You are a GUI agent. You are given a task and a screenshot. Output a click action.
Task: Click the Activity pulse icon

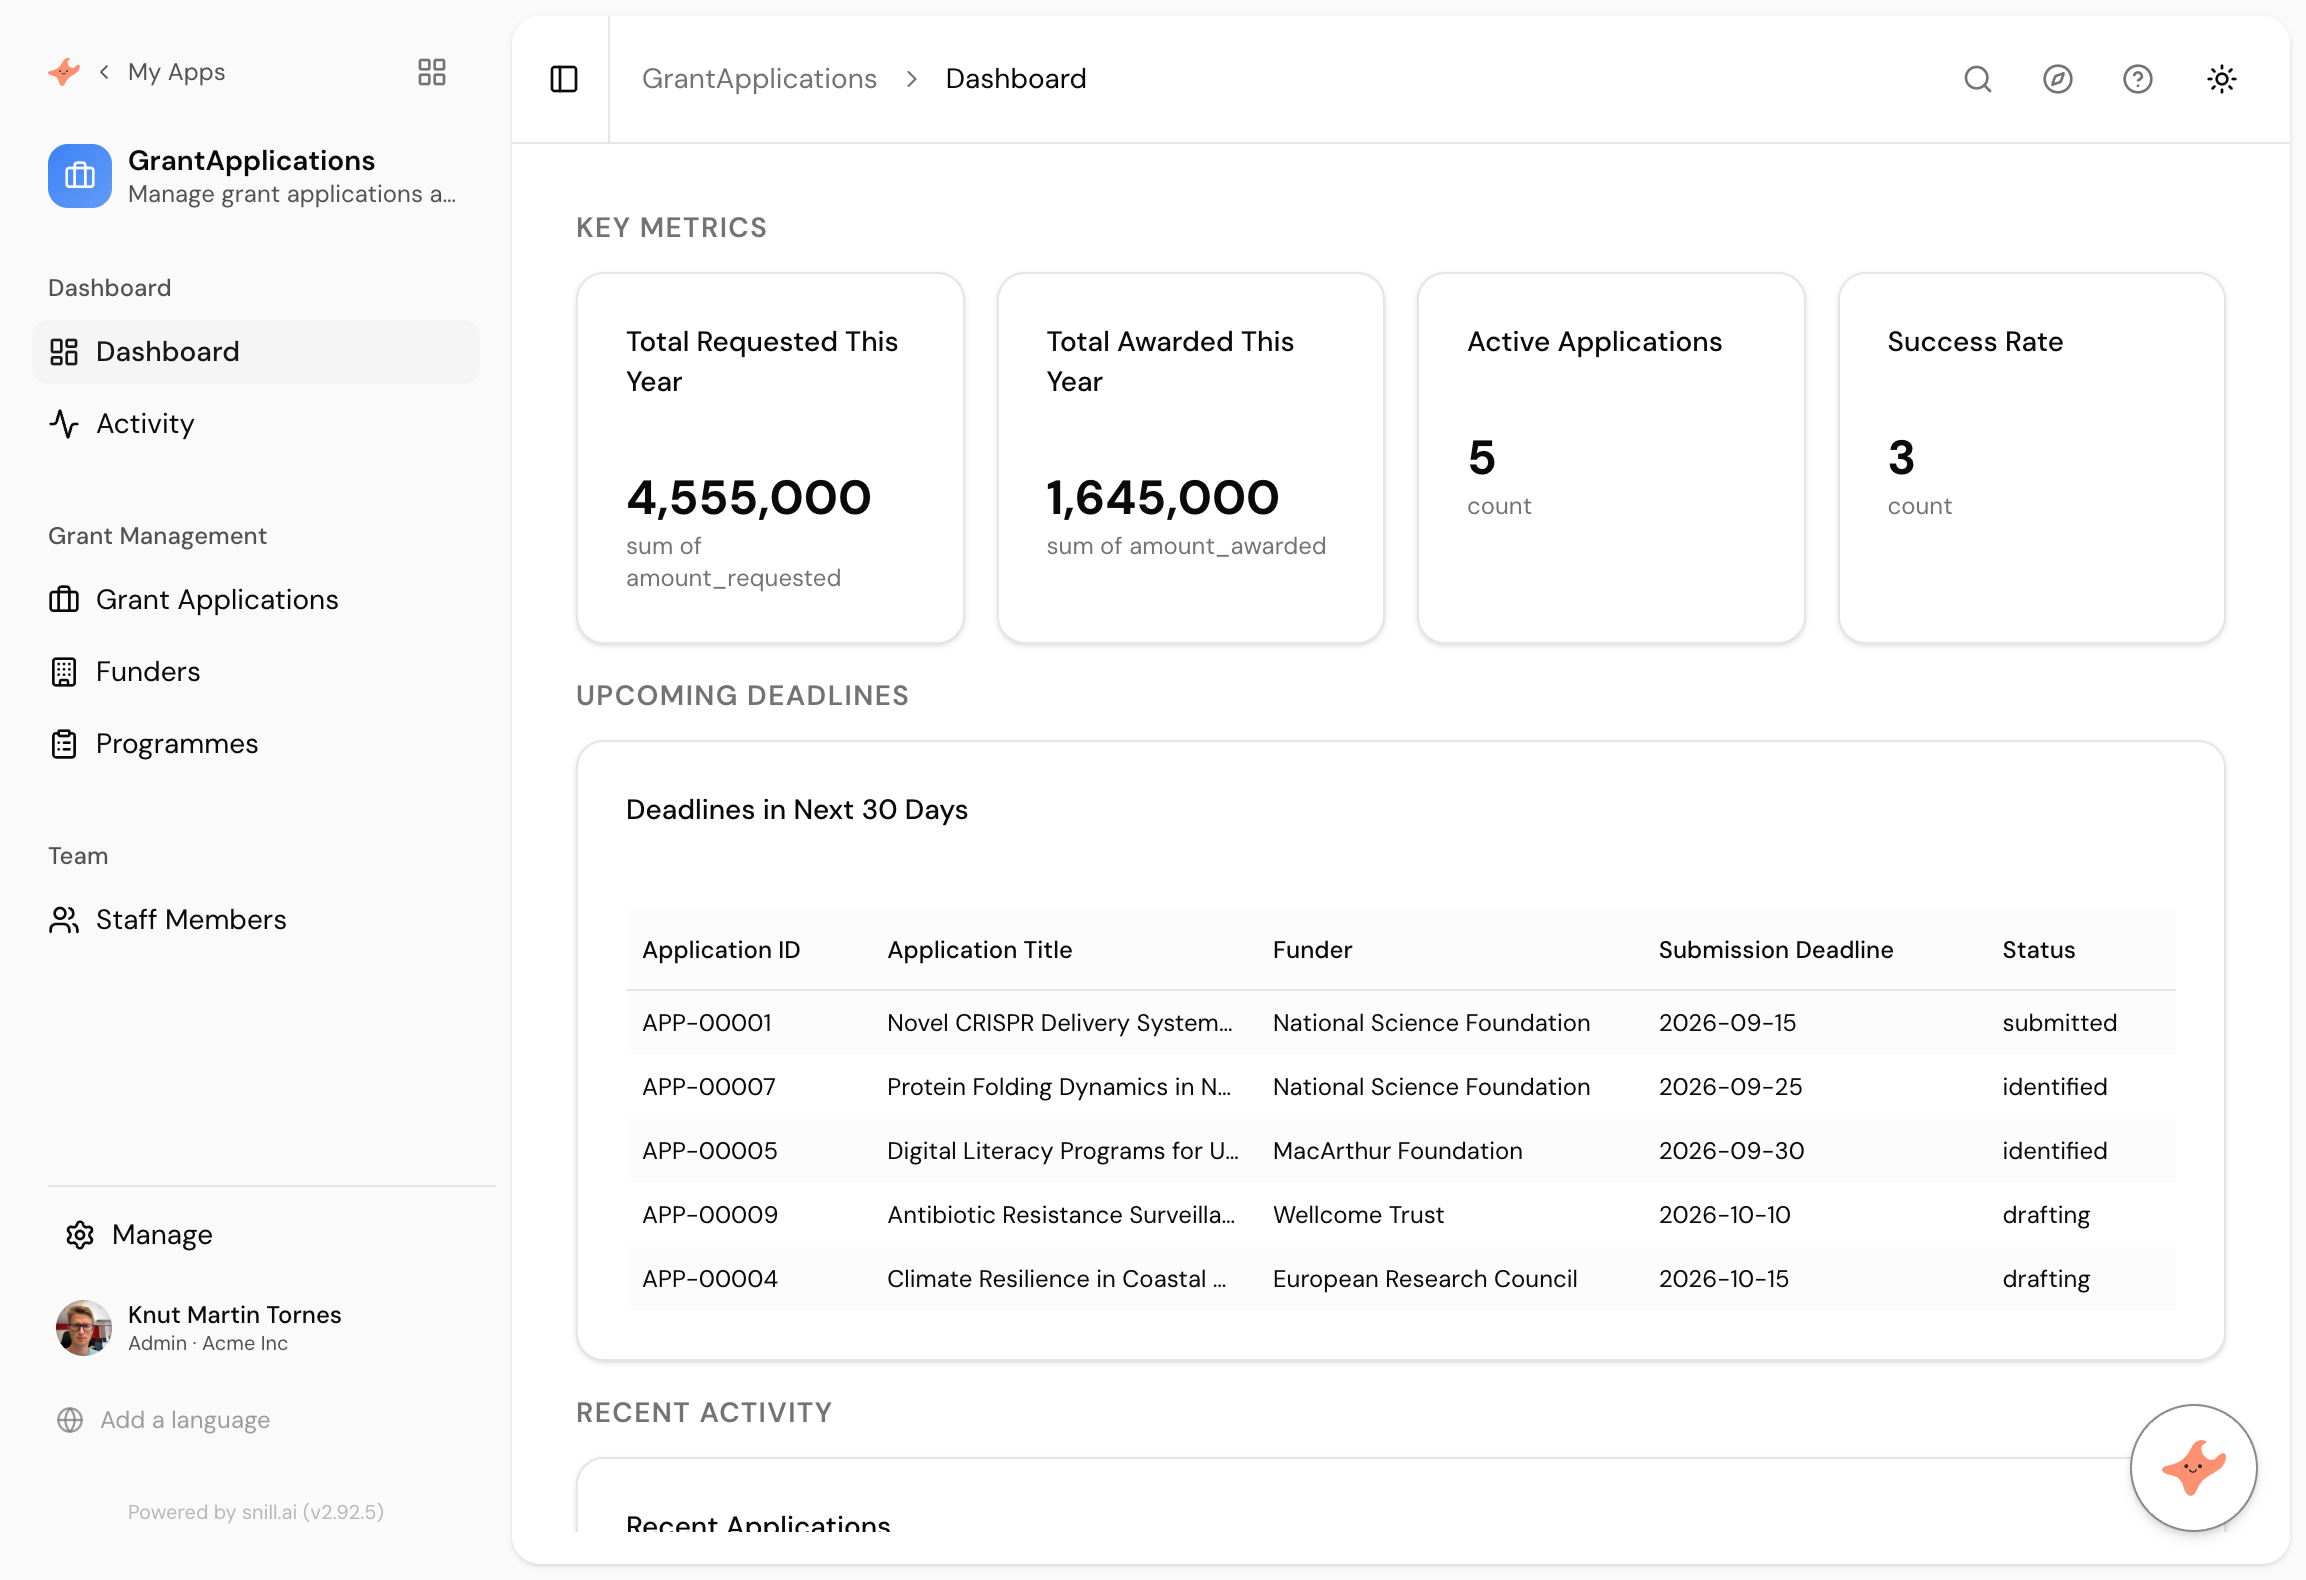(x=64, y=424)
